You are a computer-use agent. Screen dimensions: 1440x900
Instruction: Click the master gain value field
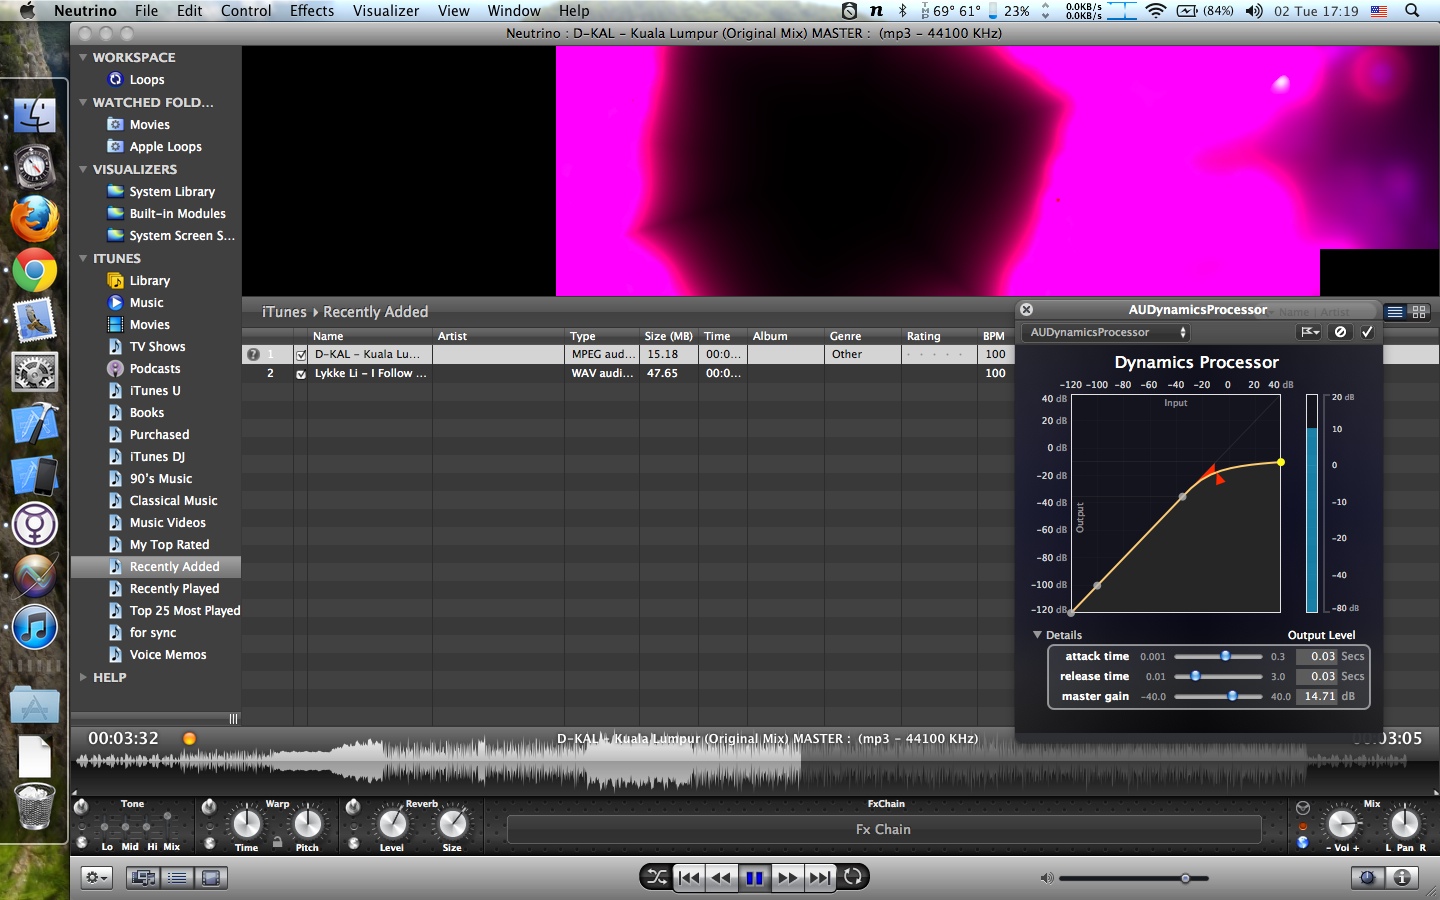pos(1316,696)
